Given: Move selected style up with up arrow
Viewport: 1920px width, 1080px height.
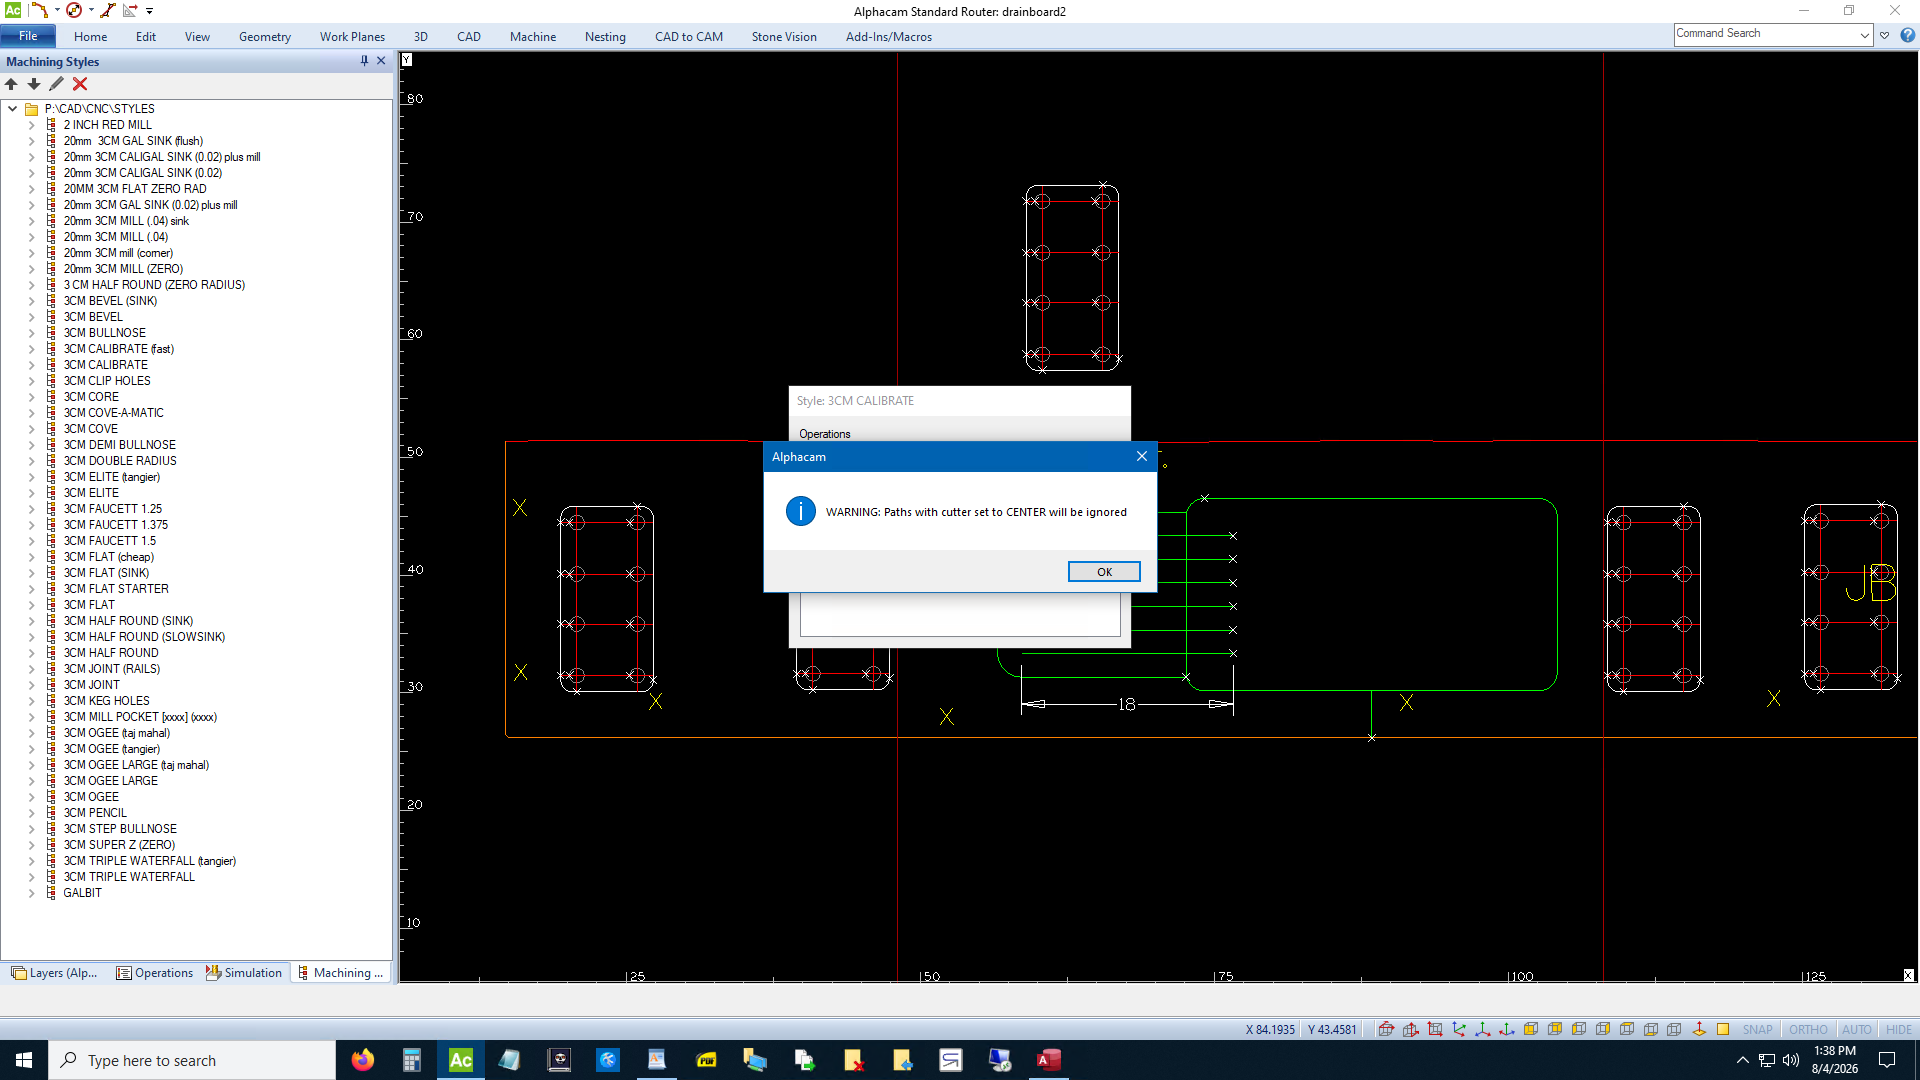Looking at the screenshot, I should [12, 84].
